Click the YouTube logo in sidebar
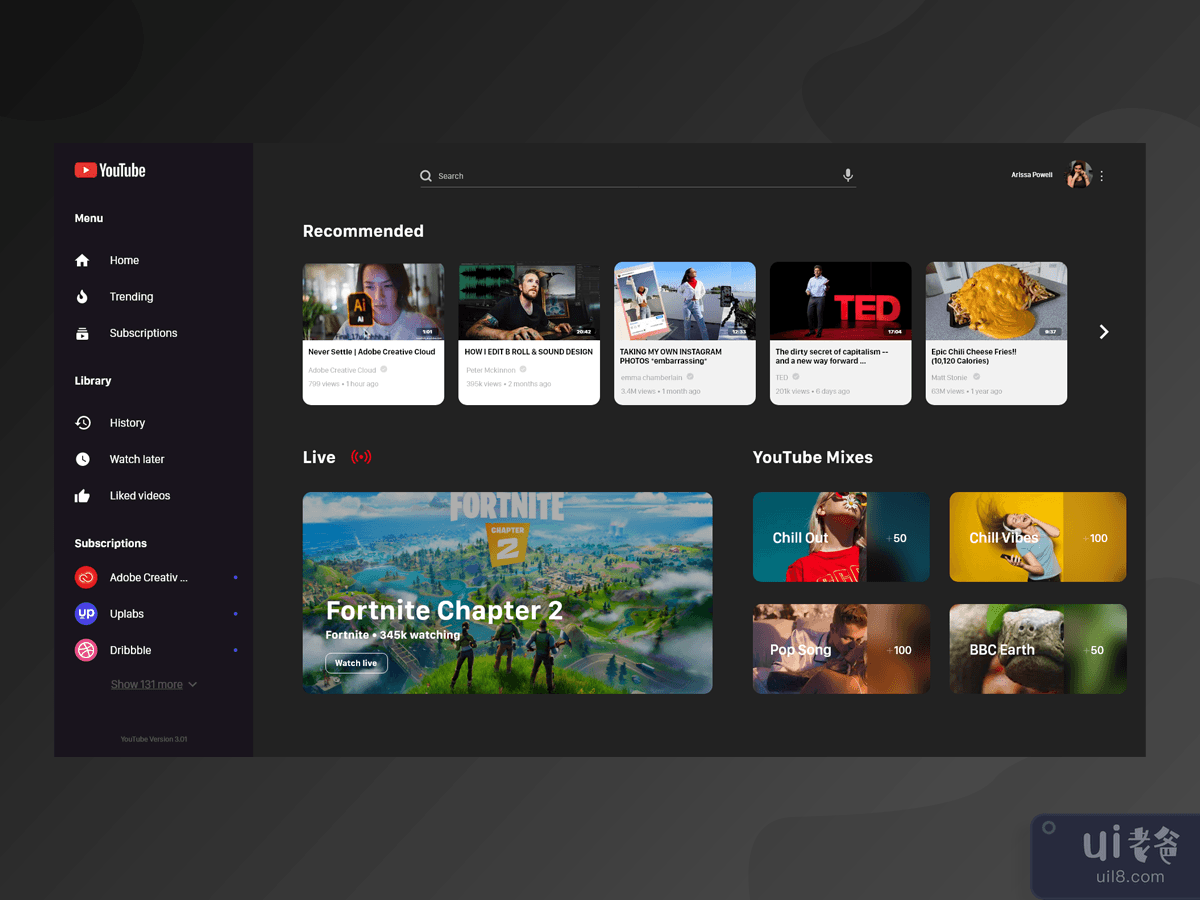Screen dimensions: 1200x900 pos(110,171)
